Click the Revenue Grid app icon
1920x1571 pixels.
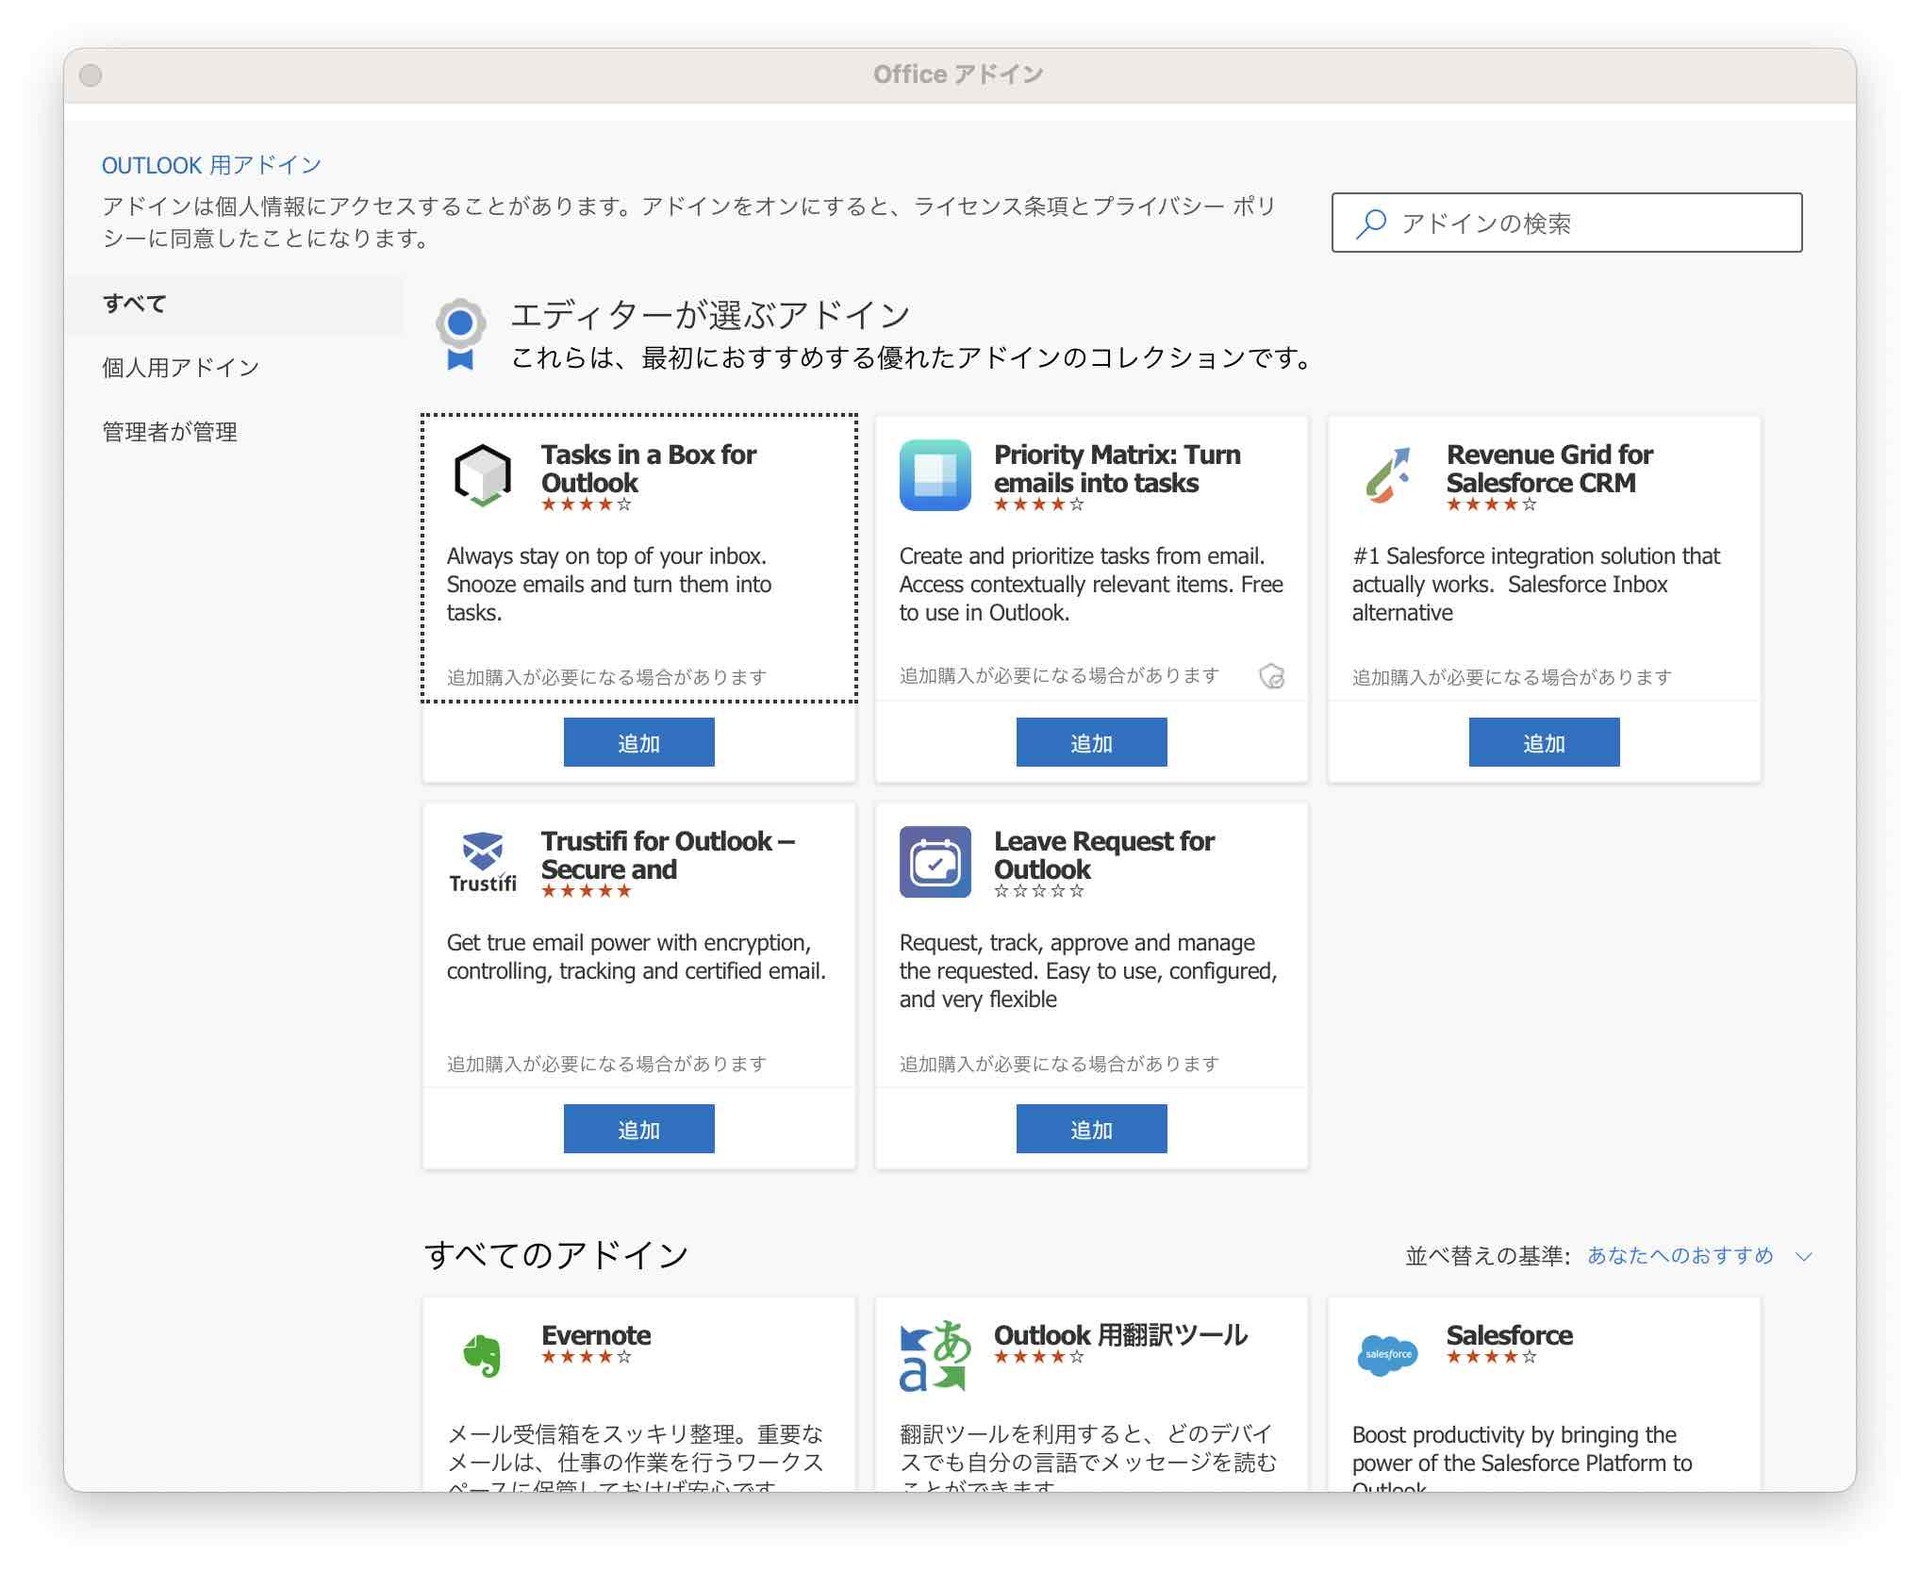(x=1388, y=475)
